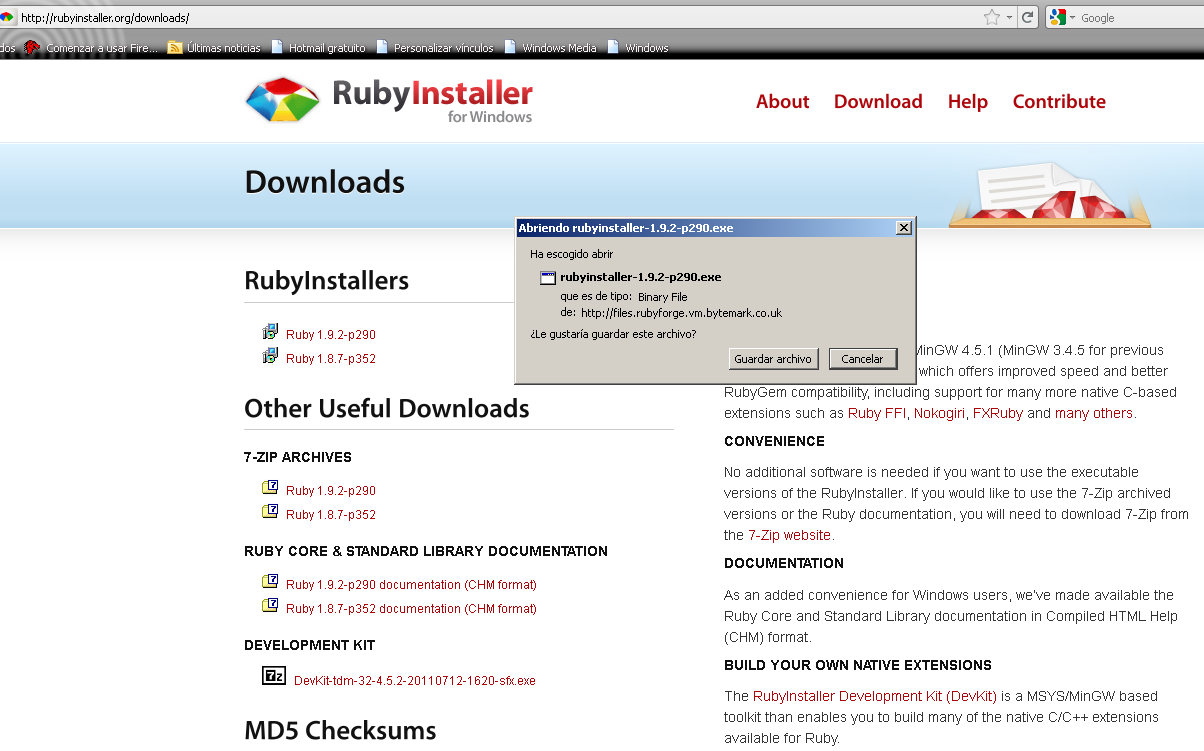Click icon beside Ruby 1.8.7-p352 documentation
The height and width of the screenshot is (751, 1204).
[270, 605]
